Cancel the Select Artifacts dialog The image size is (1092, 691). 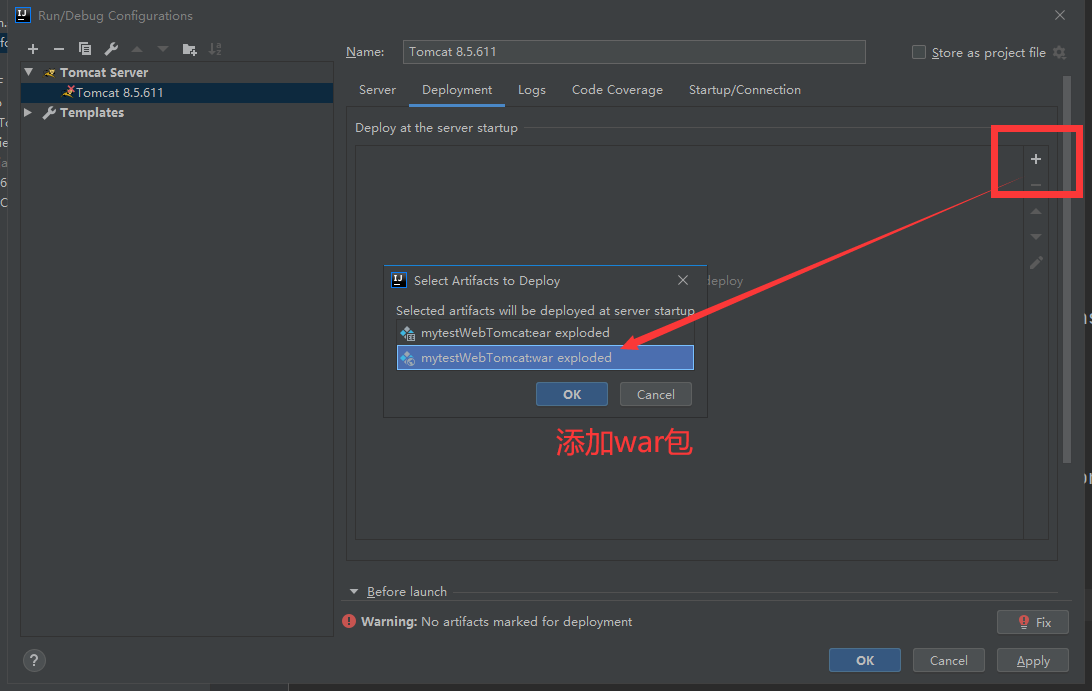click(x=655, y=394)
